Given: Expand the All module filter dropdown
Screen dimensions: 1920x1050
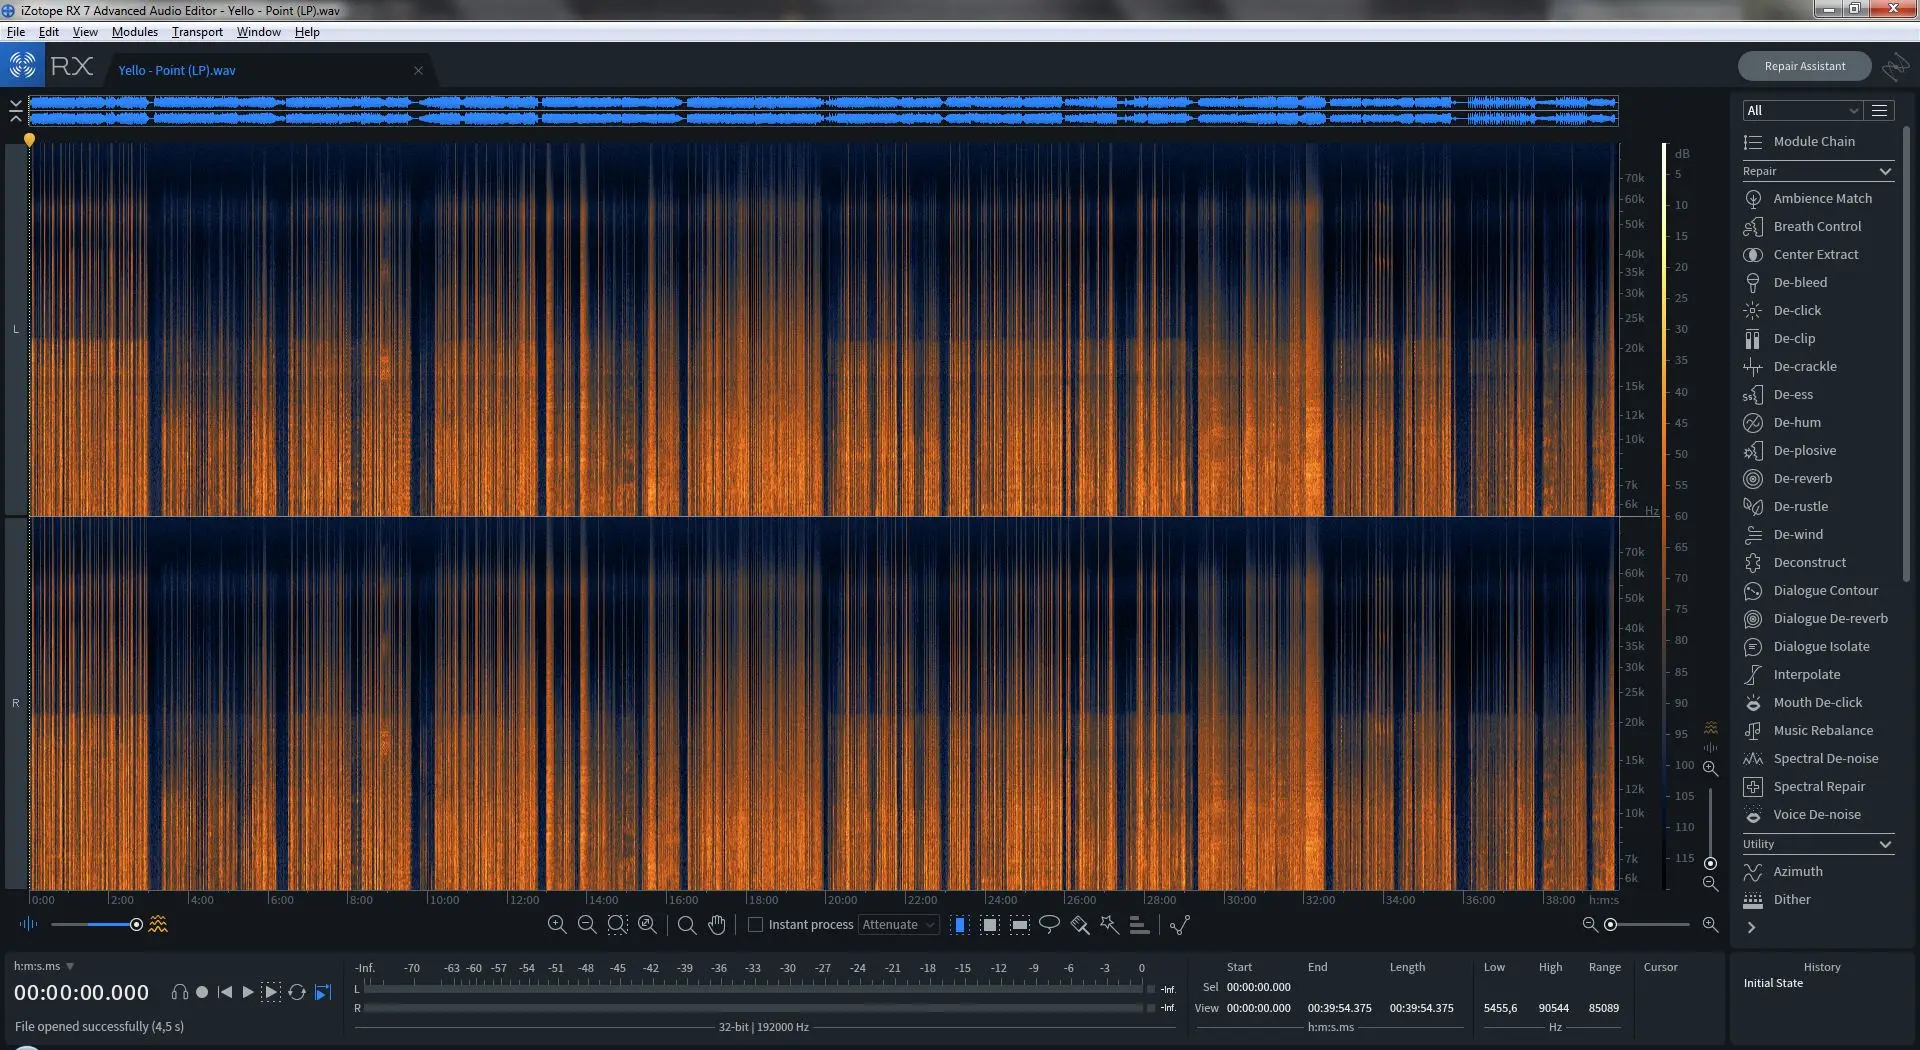Looking at the screenshot, I should (x=1802, y=110).
